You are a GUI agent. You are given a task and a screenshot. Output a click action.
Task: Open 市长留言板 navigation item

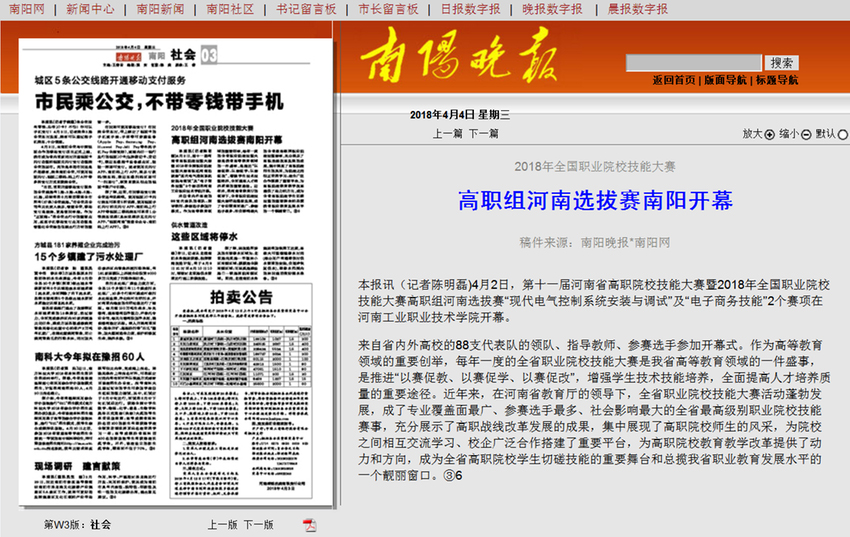pyautogui.click(x=388, y=9)
